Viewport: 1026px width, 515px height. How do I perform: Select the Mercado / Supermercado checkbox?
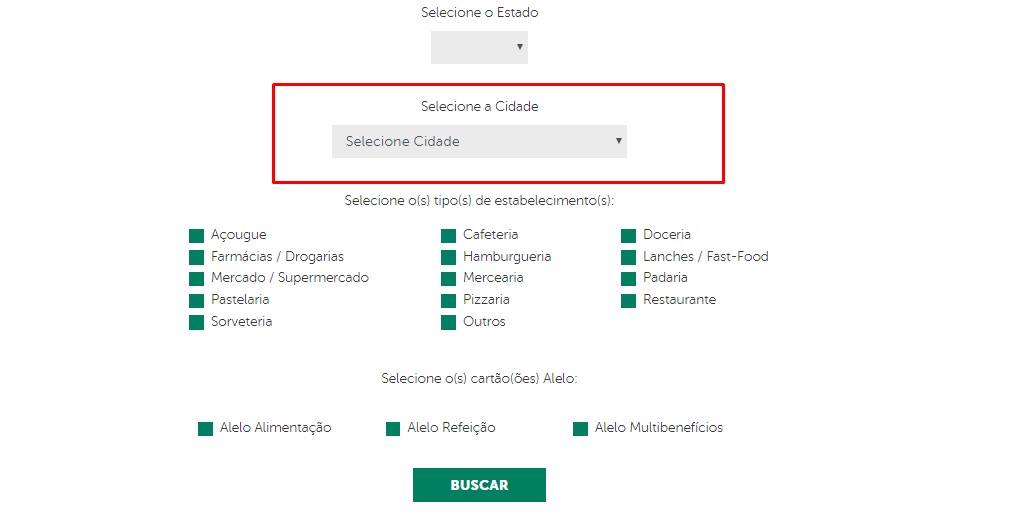(196, 279)
